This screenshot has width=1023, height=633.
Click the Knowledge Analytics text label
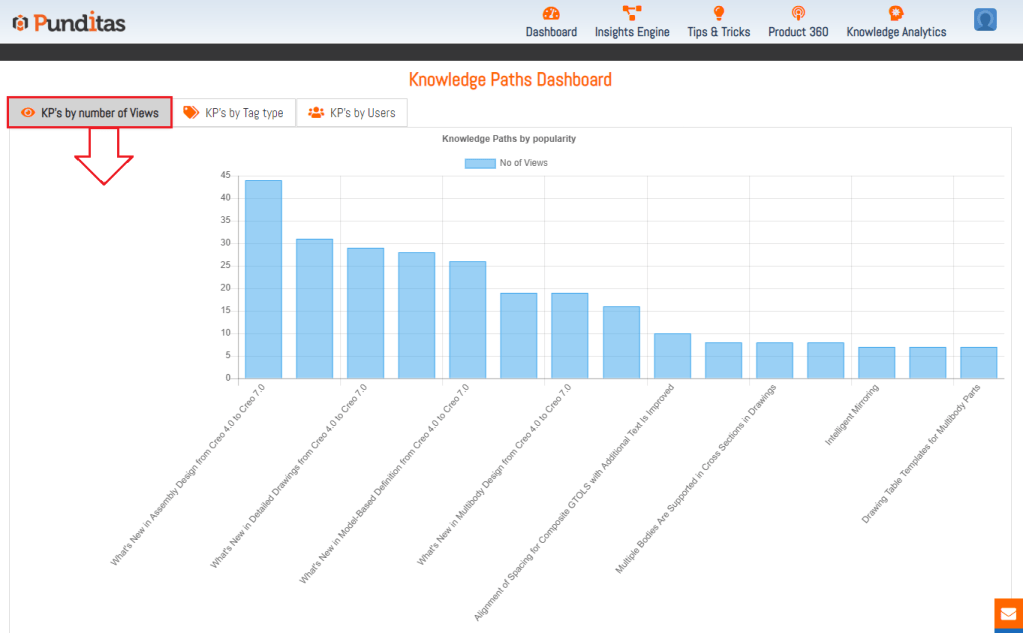pyautogui.click(x=896, y=32)
